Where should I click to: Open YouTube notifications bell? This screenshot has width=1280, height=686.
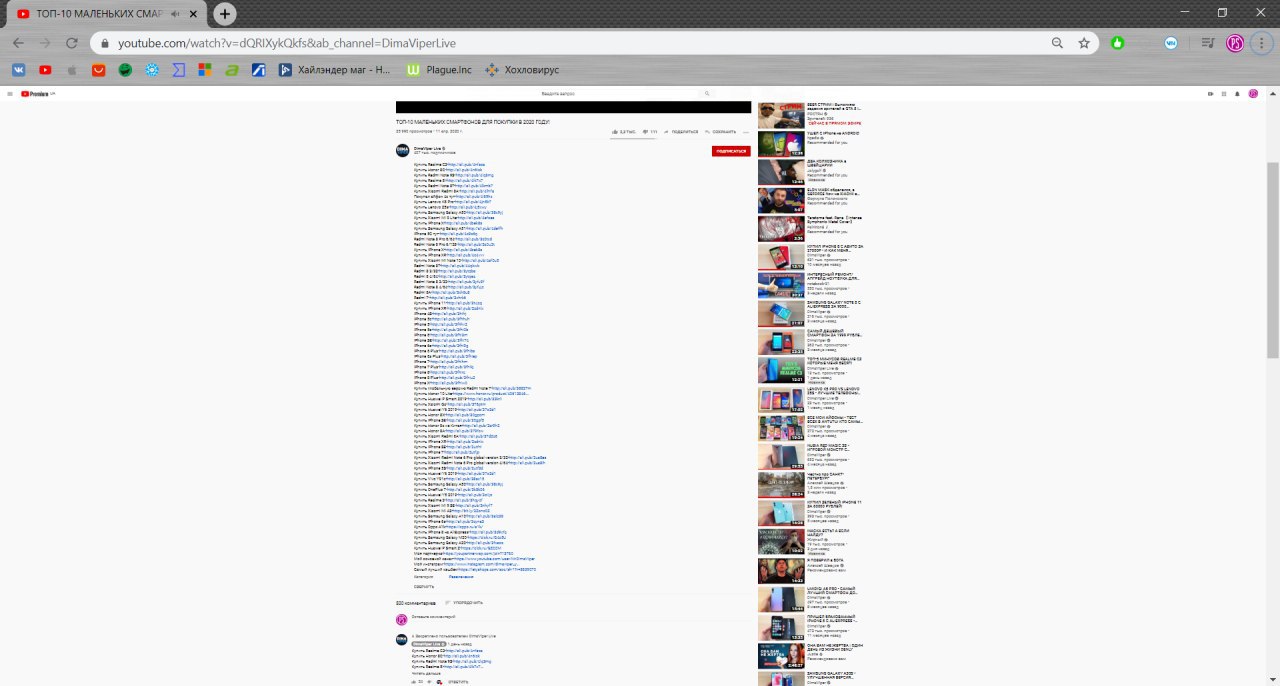coord(1239,93)
